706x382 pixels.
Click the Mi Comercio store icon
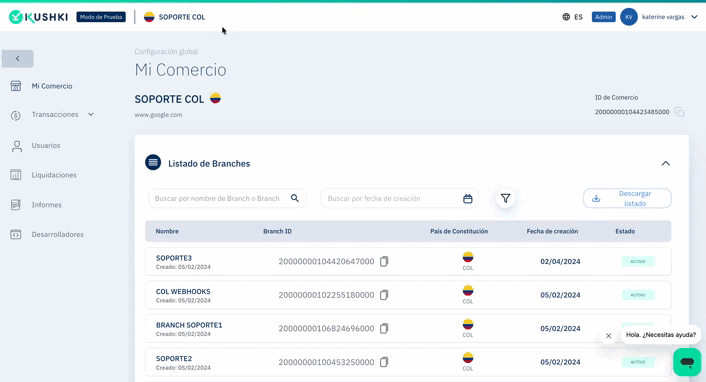[x=16, y=86]
